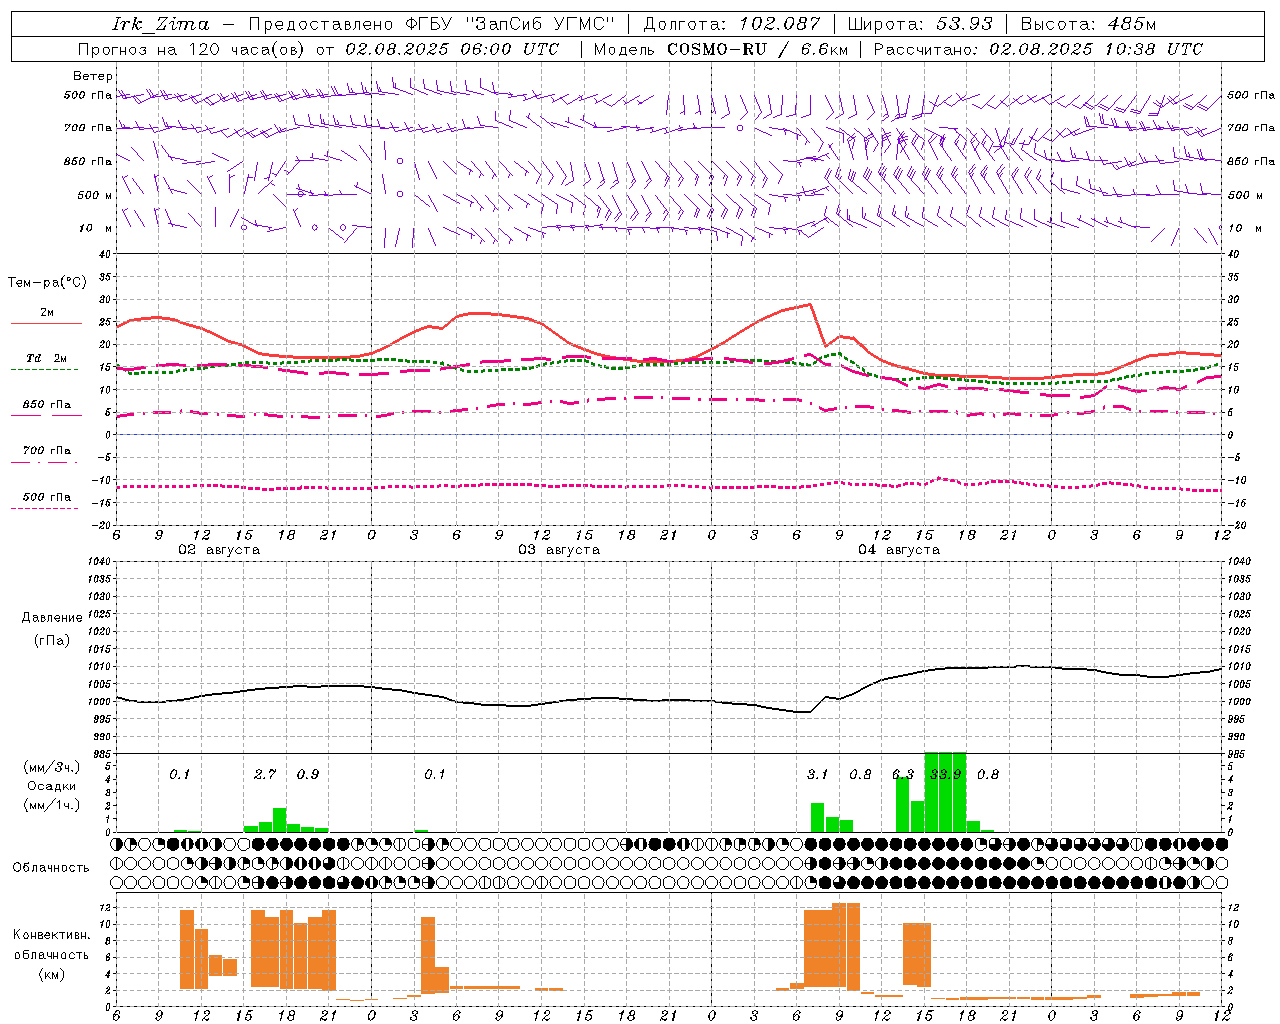Click the (мм/1ч.) precipitation unit label

51,805
